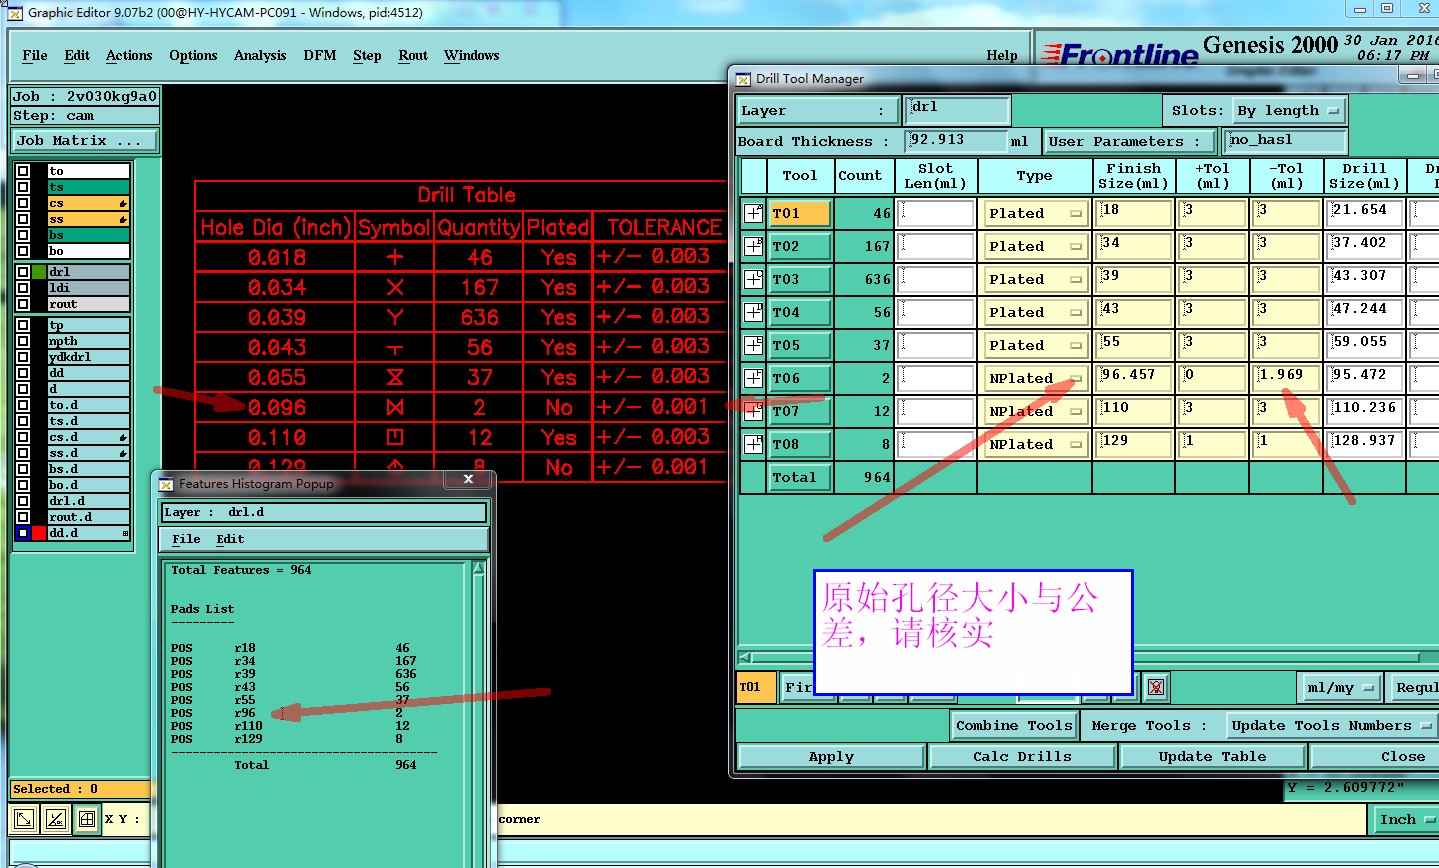Expand tool T01 with the plus icon
This screenshot has width=1439, height=868.
pos(754,213)
